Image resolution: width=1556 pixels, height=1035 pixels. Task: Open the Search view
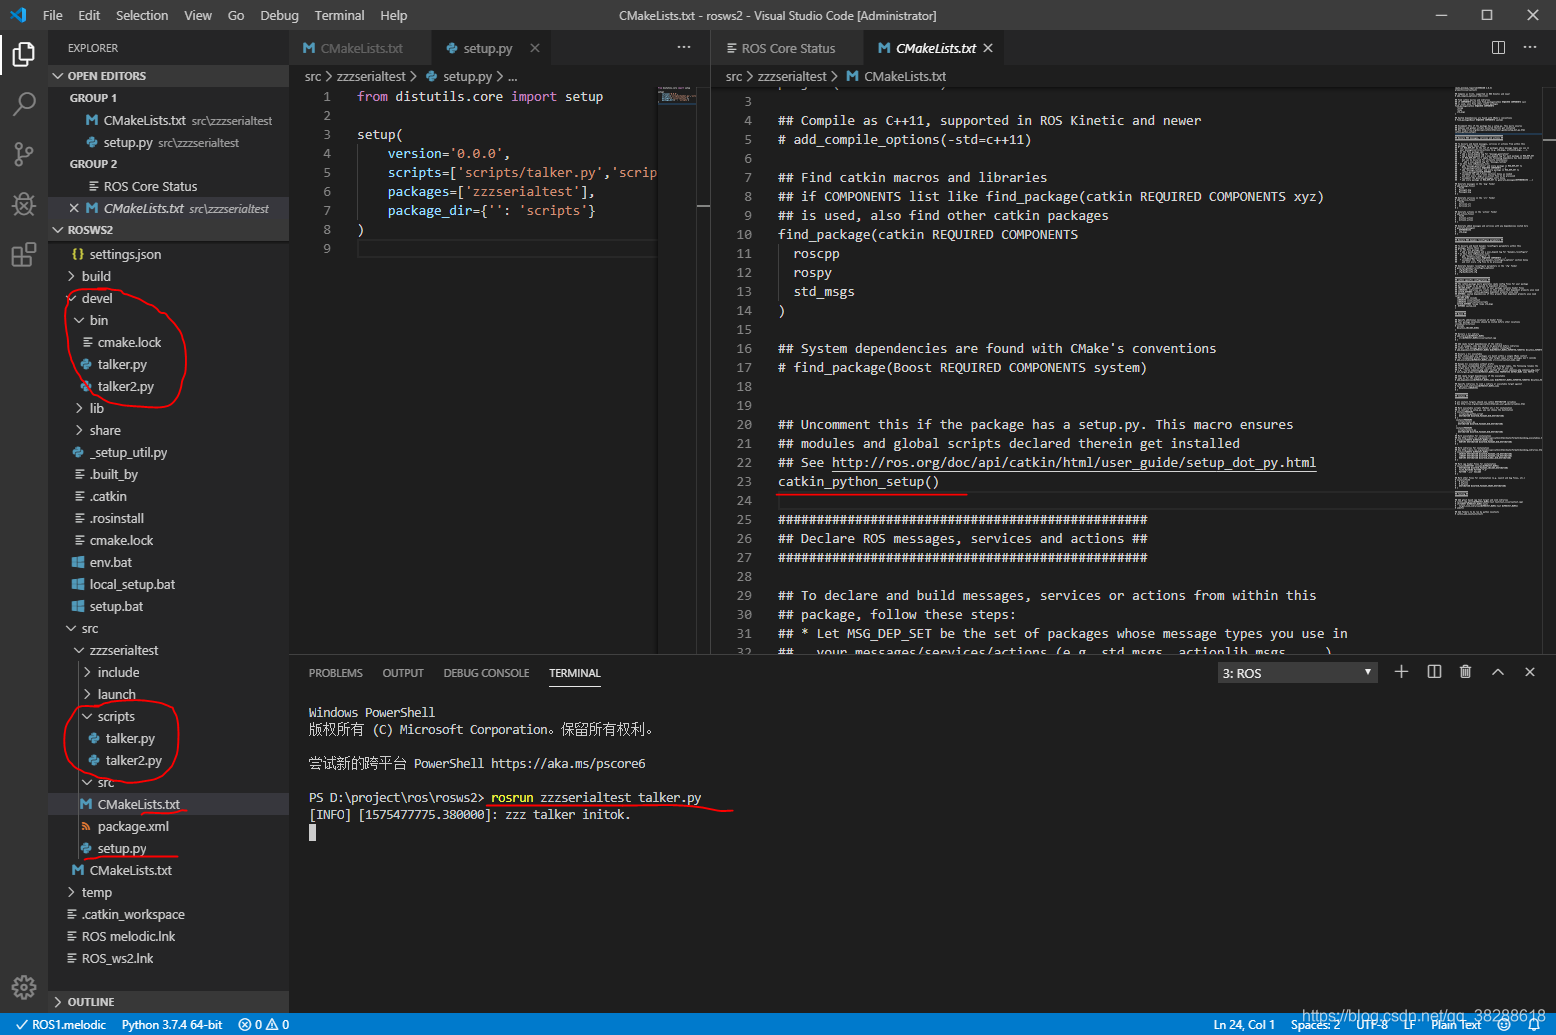pyautogui.click(x=24, y=104)
